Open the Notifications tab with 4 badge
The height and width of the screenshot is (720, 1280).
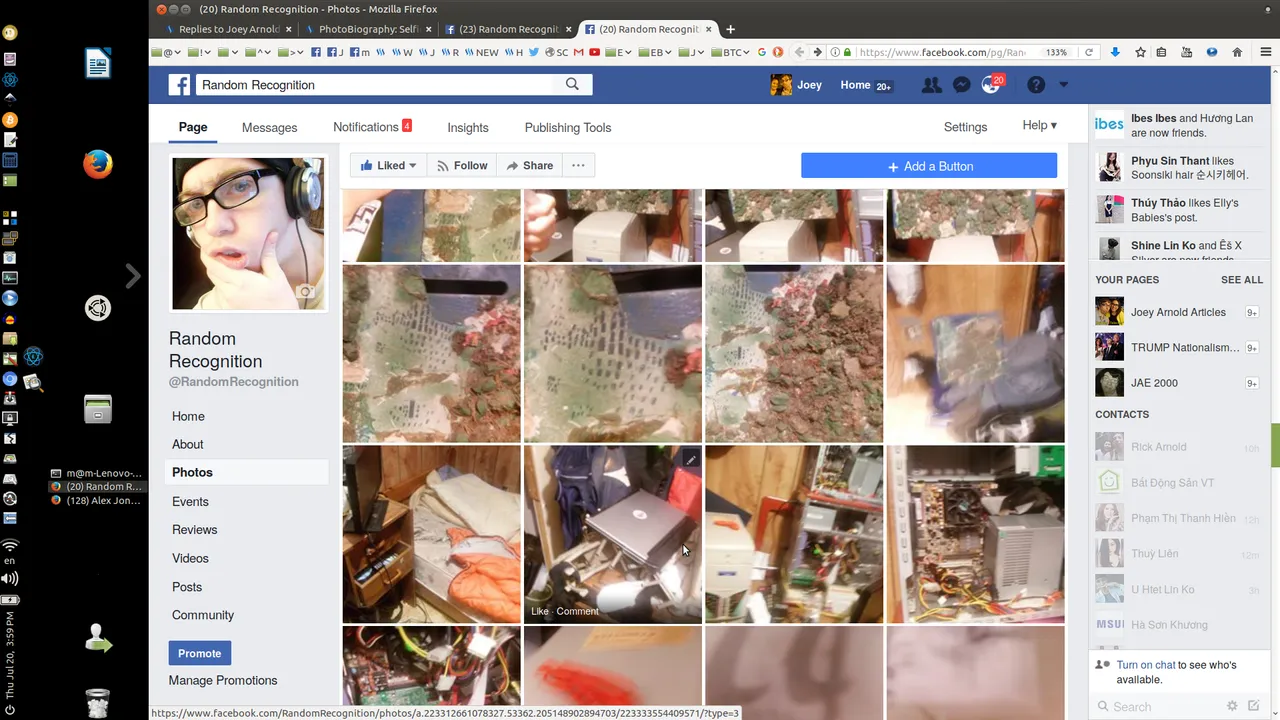(372, 127)
